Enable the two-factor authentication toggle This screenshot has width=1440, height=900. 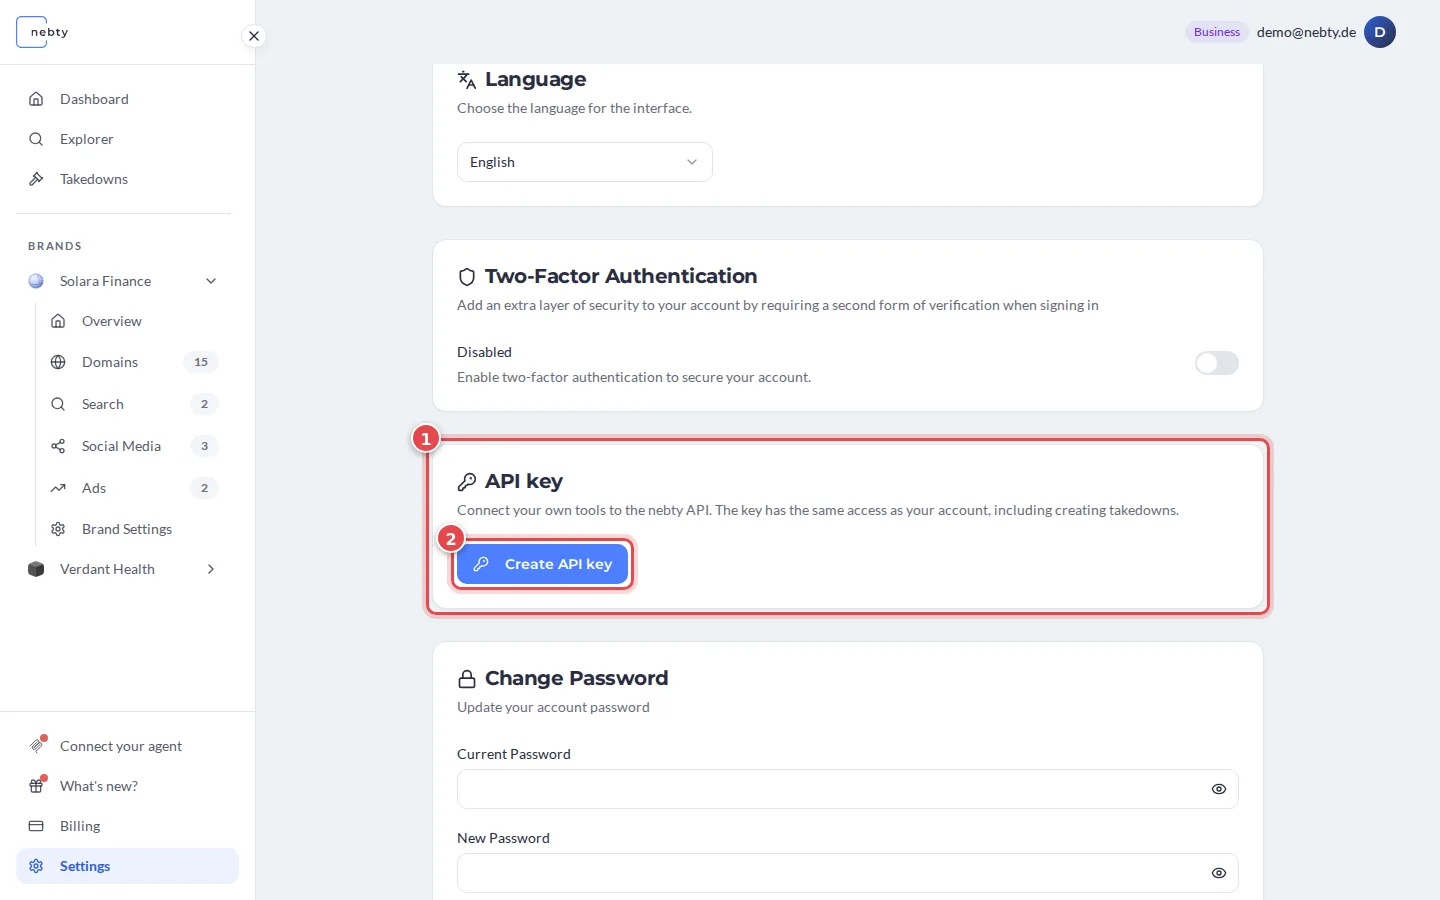pyautogui.click(x=1217, y=363)
